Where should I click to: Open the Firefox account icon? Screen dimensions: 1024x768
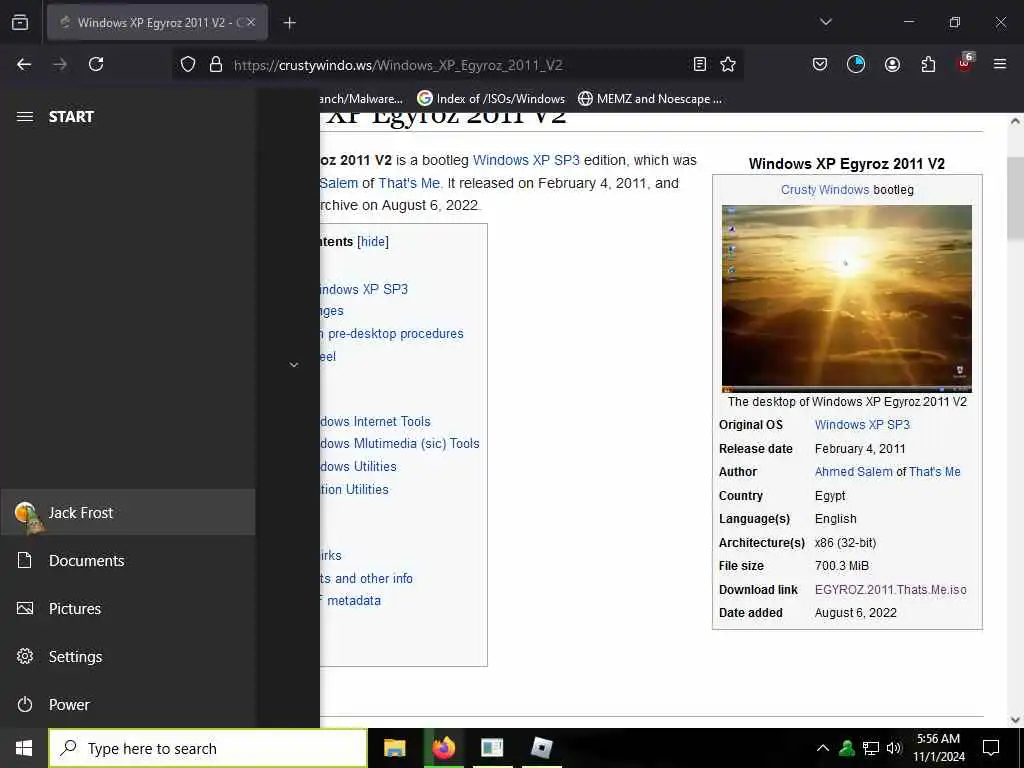coord(892,64)
